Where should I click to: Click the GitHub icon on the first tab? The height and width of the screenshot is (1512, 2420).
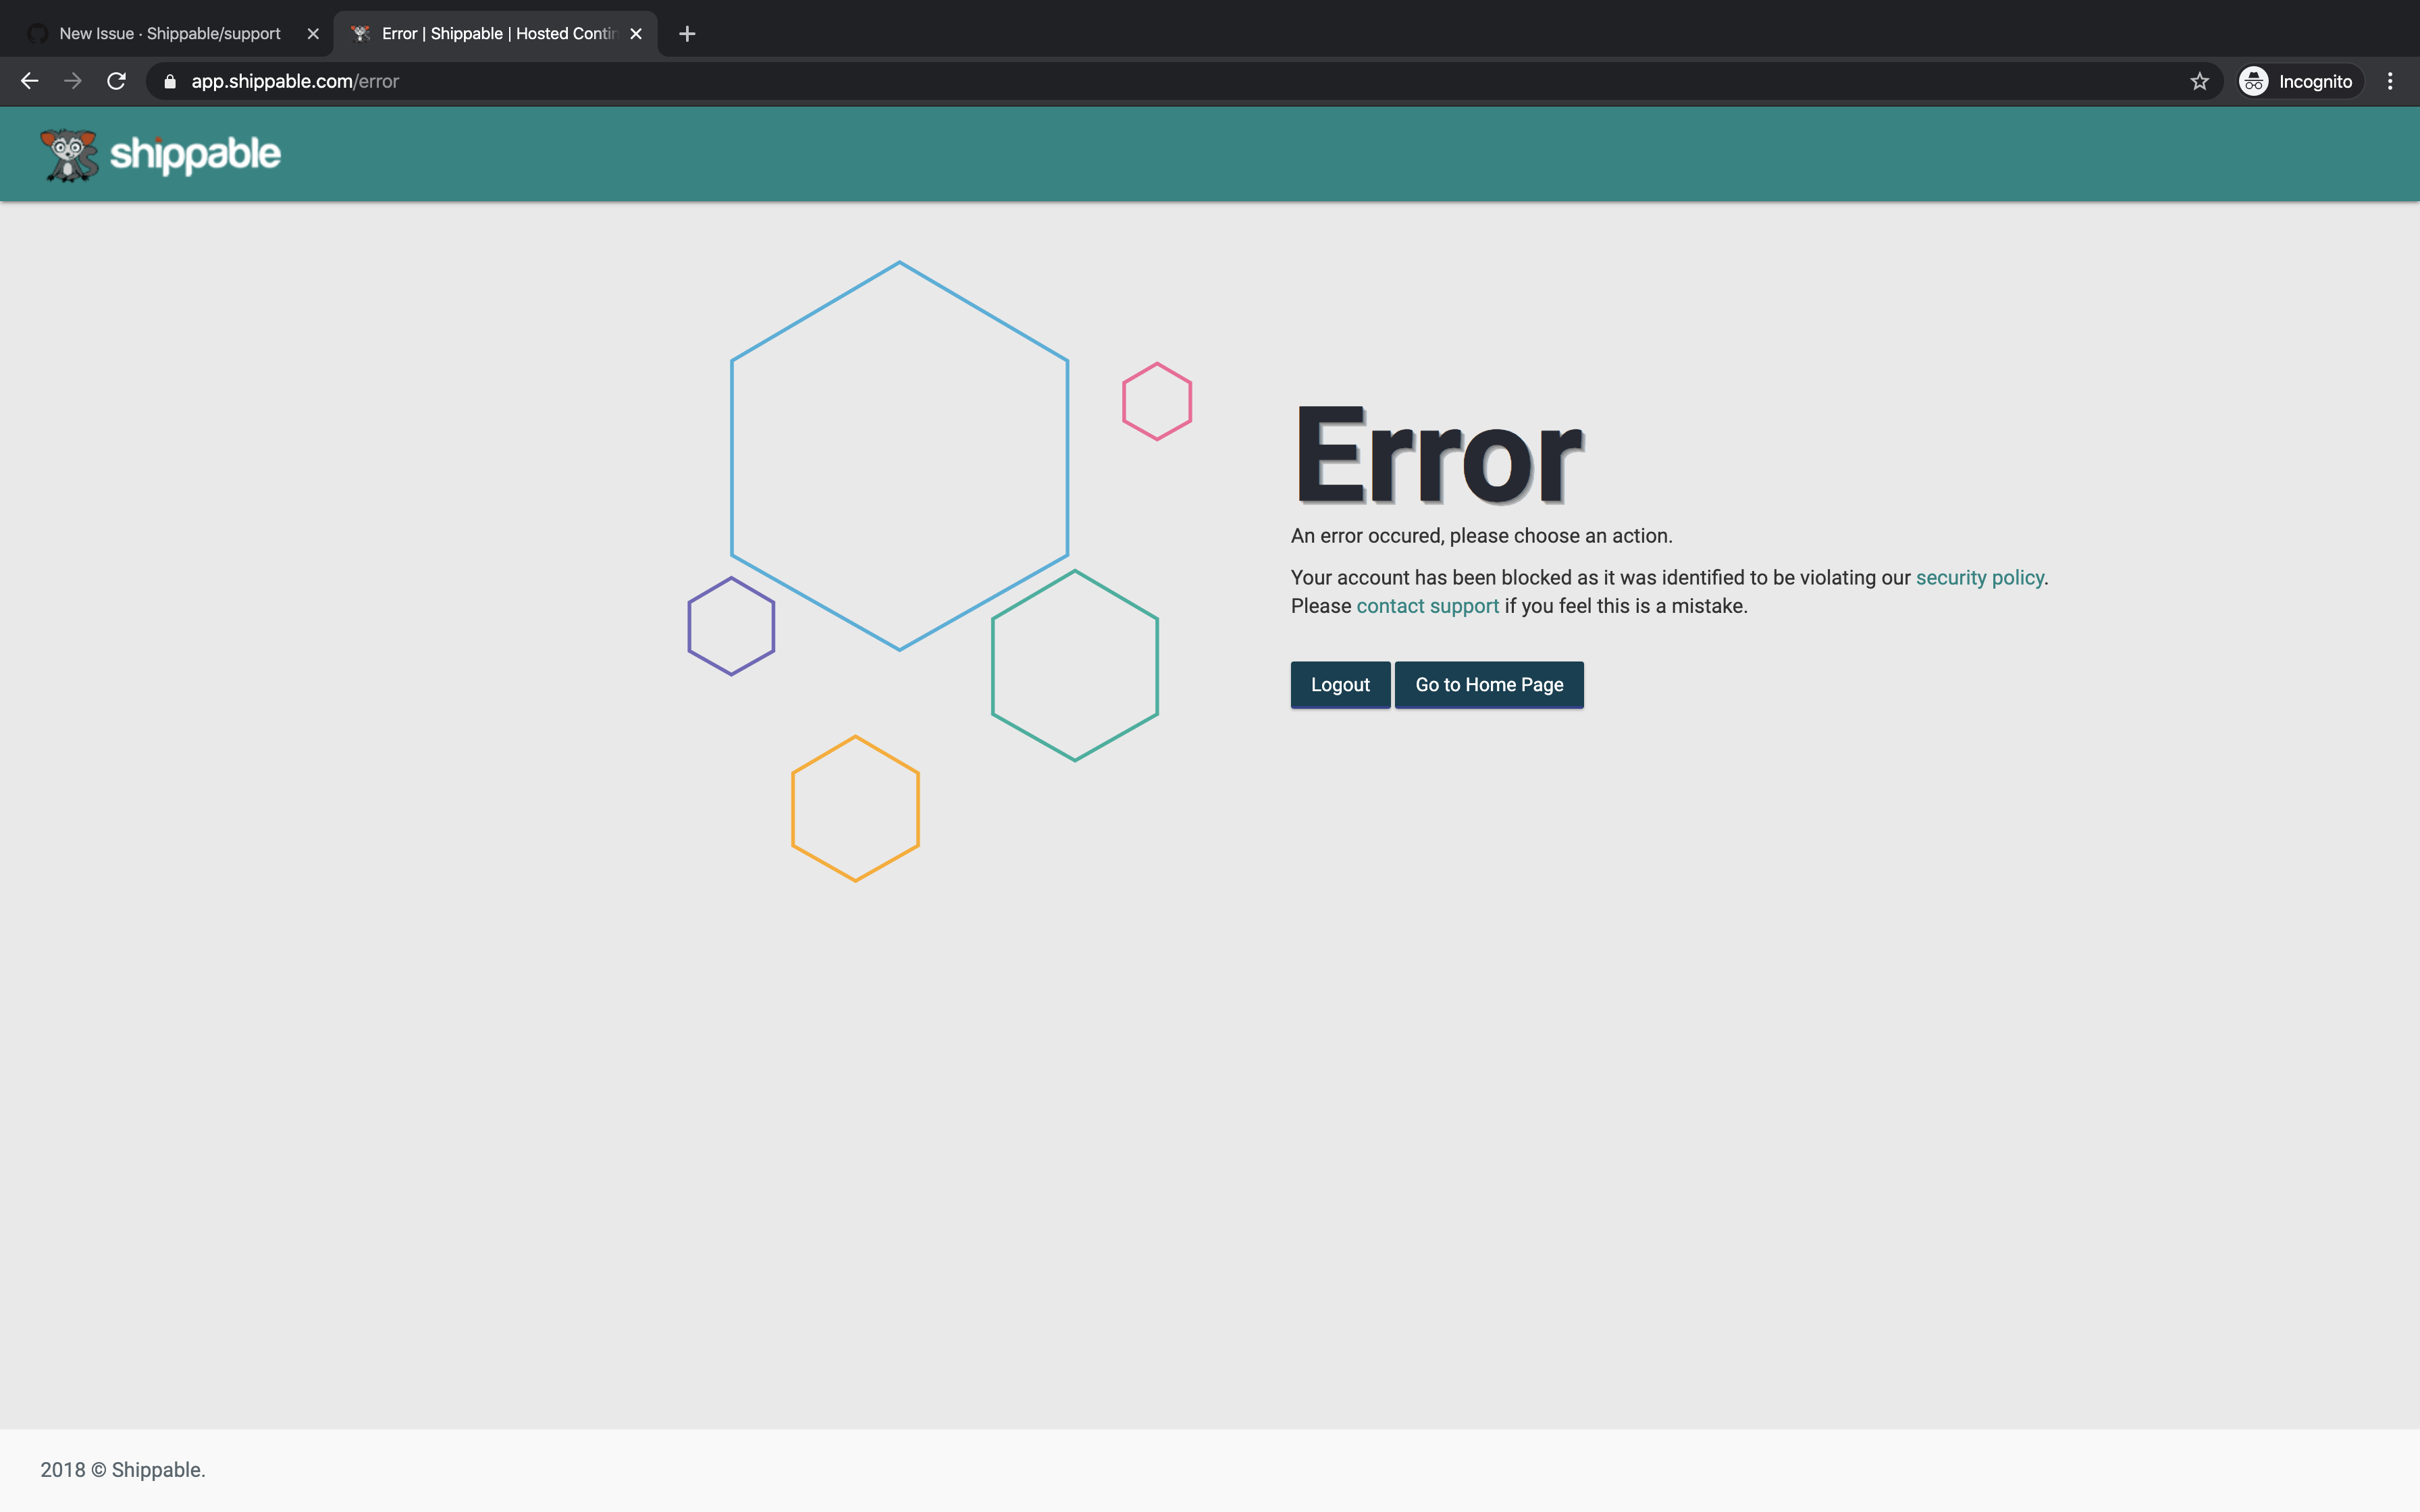pos(37,33)
